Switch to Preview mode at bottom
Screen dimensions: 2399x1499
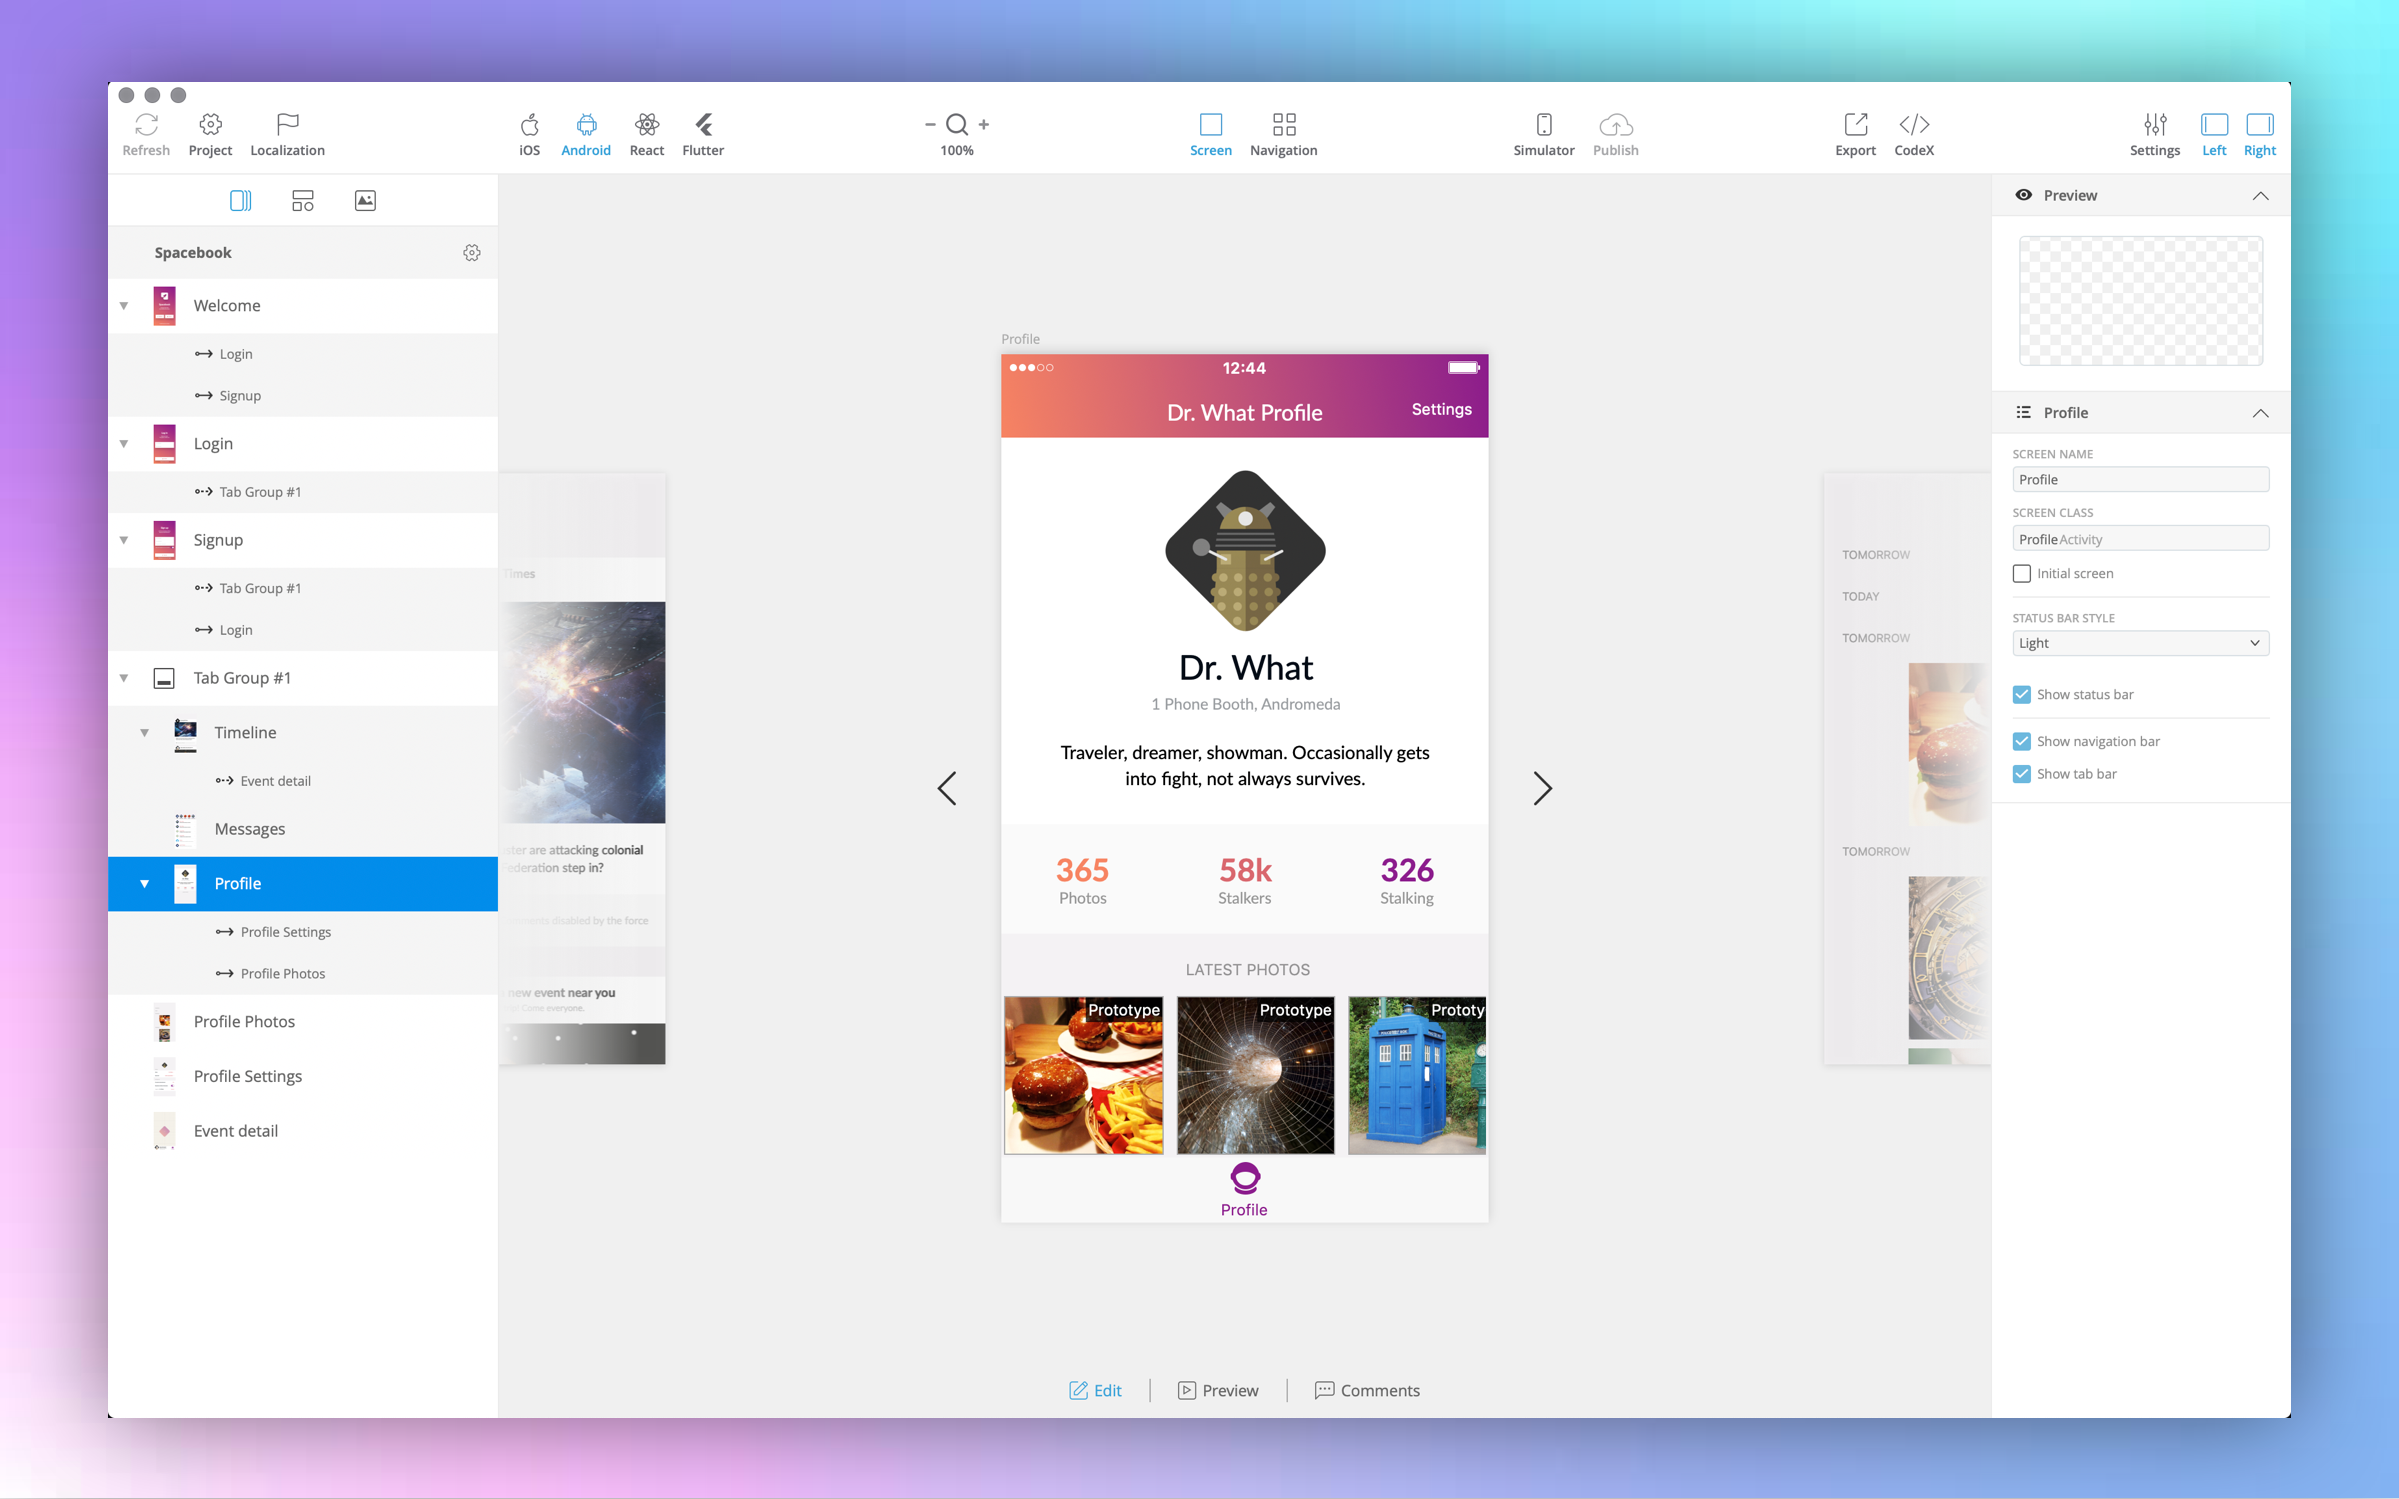tap(1218, 1390)
